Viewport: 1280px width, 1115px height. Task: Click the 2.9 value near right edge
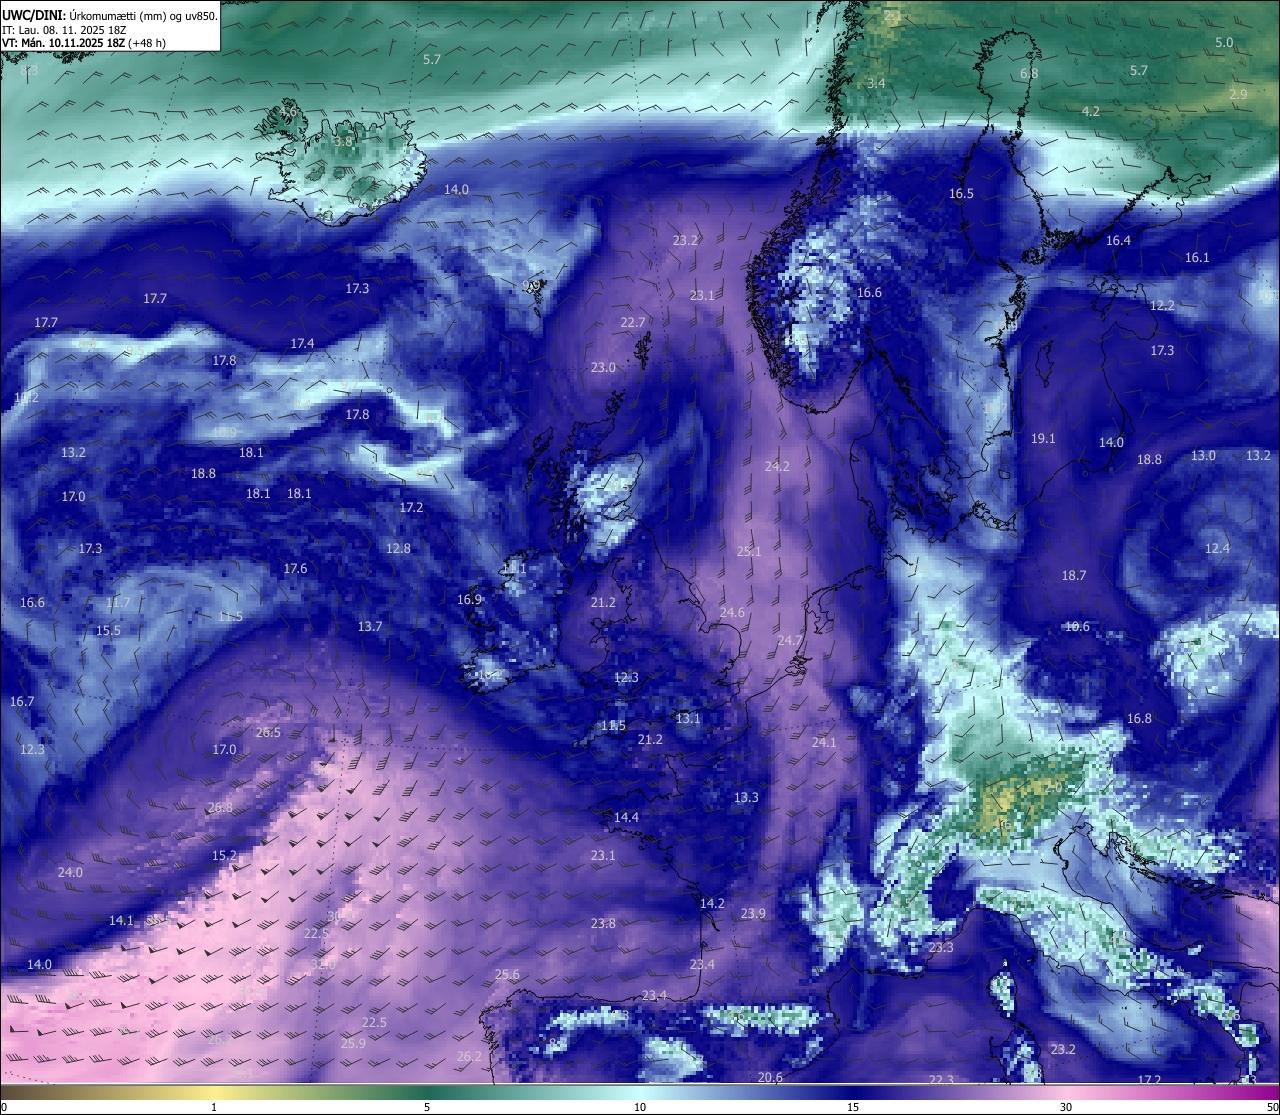coord(1238,94)
